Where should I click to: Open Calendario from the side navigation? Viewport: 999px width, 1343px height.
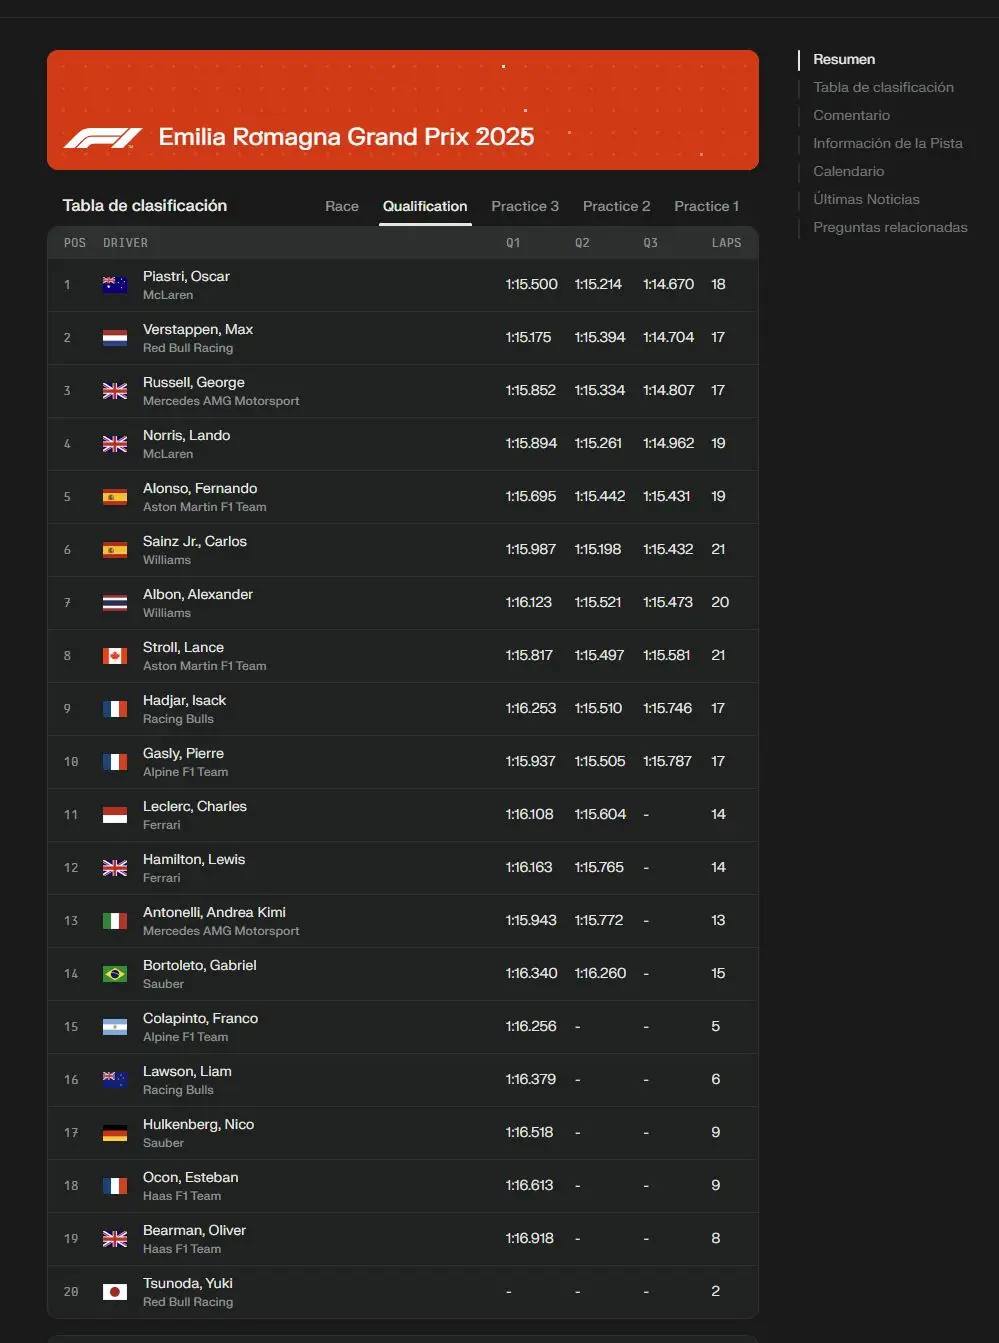848,171
